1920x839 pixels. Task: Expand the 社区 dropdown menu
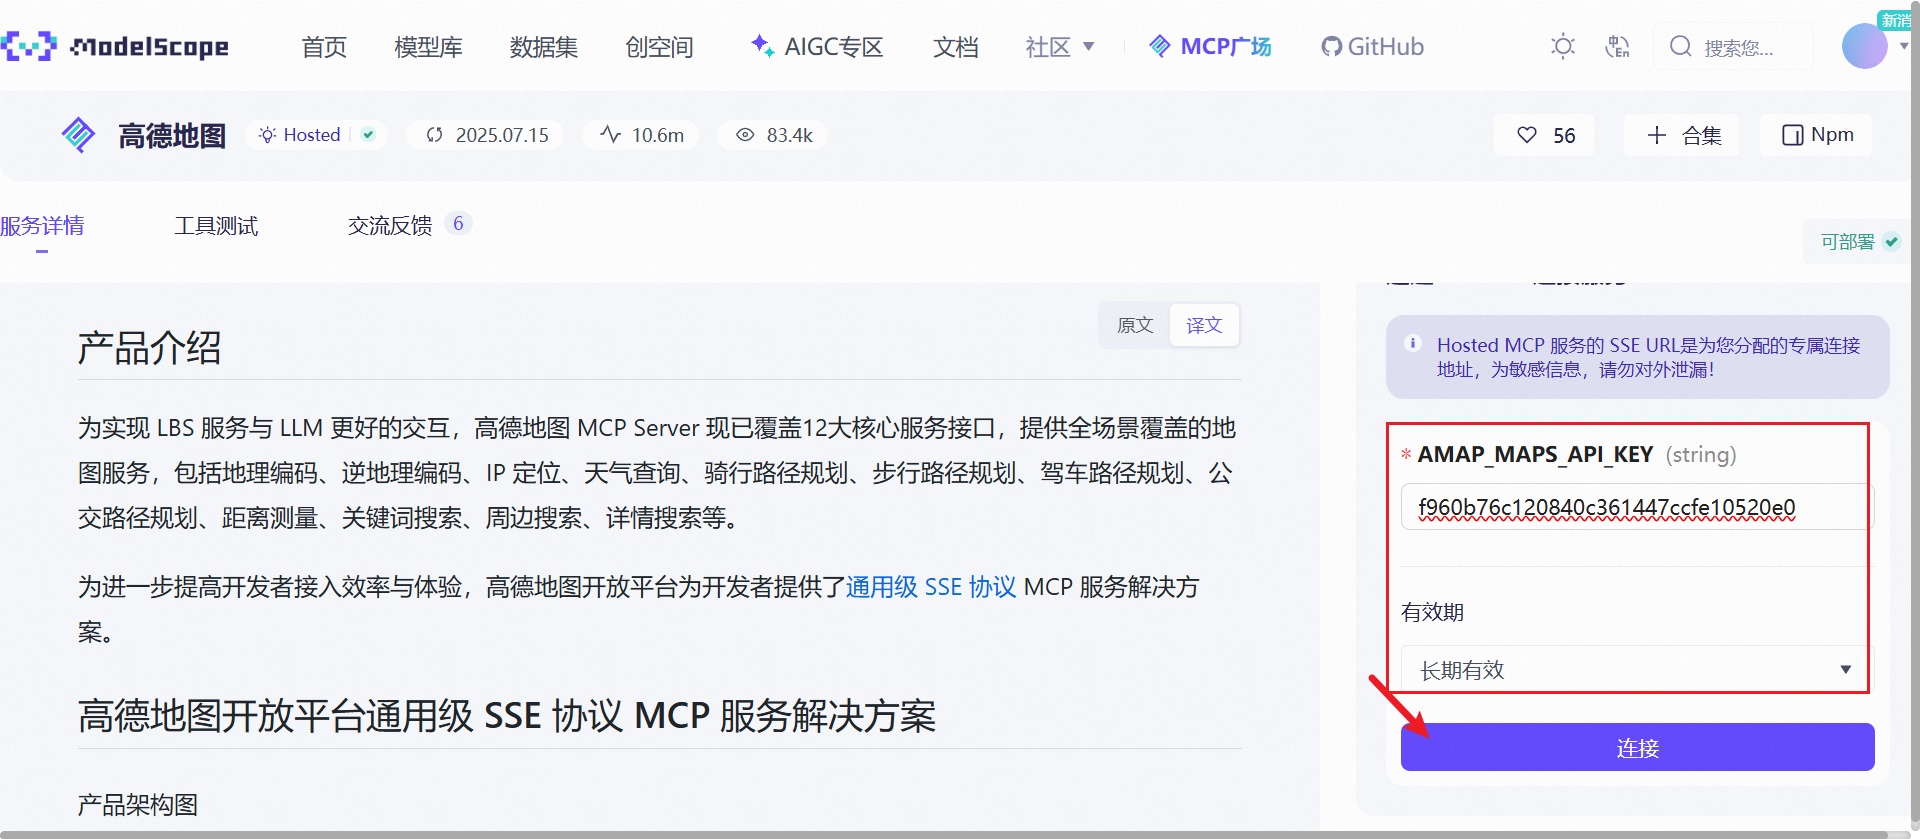(x=1060, y=47)
